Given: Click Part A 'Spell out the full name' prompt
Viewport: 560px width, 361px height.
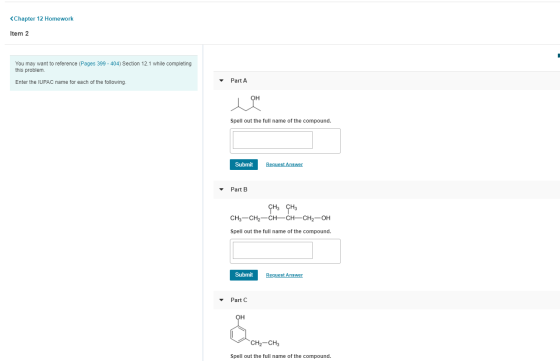Looking at the screenshot, I should click(x=281, y=121).
